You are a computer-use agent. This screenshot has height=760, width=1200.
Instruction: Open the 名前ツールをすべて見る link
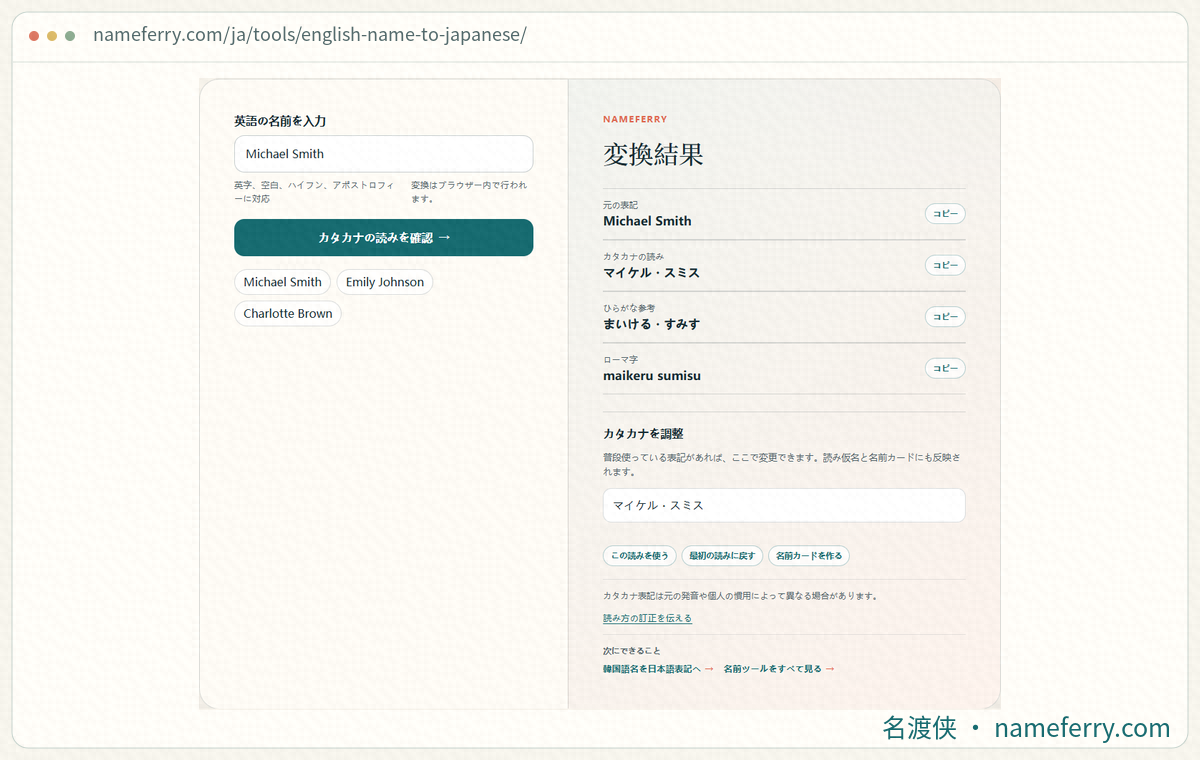coord(779,669)
